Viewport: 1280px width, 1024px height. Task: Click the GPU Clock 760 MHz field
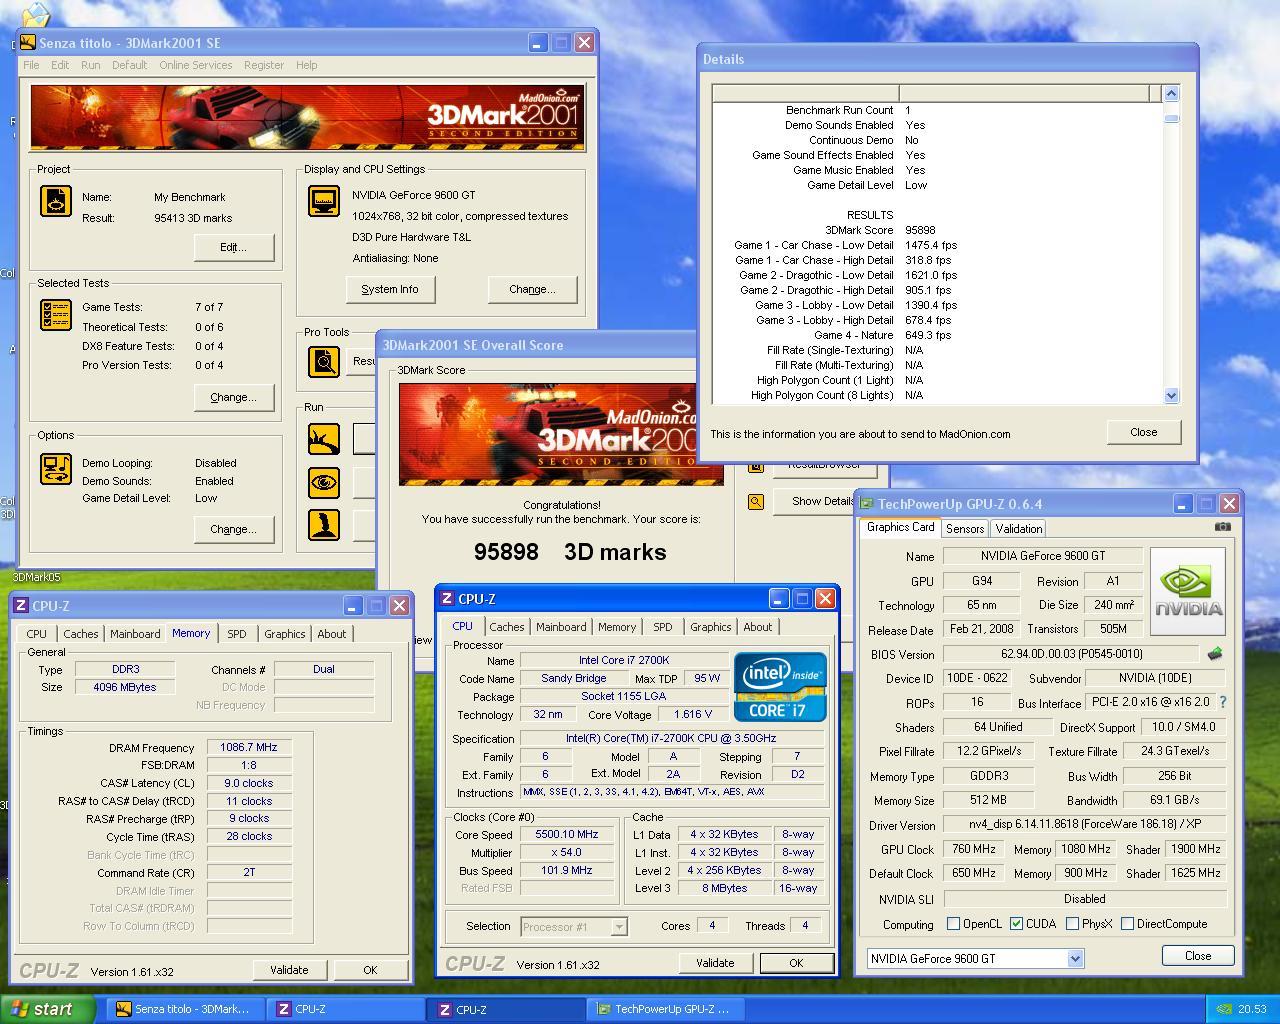973,849
